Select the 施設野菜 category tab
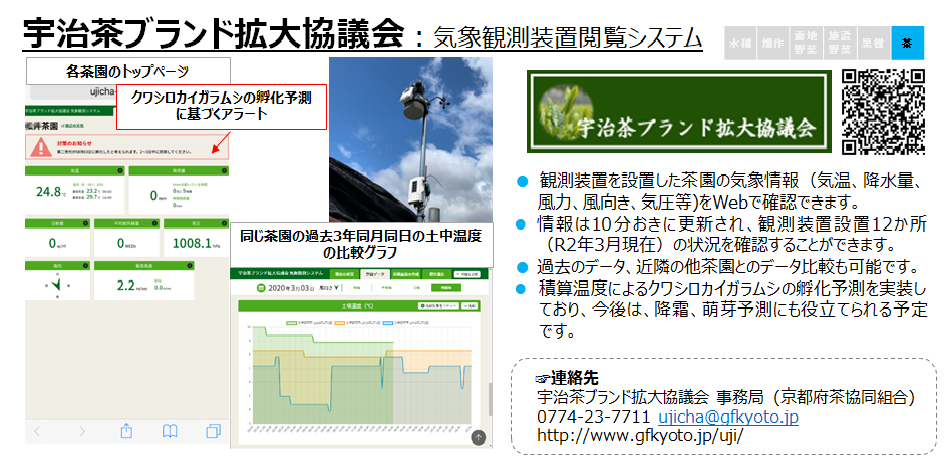 coord(840,42)
